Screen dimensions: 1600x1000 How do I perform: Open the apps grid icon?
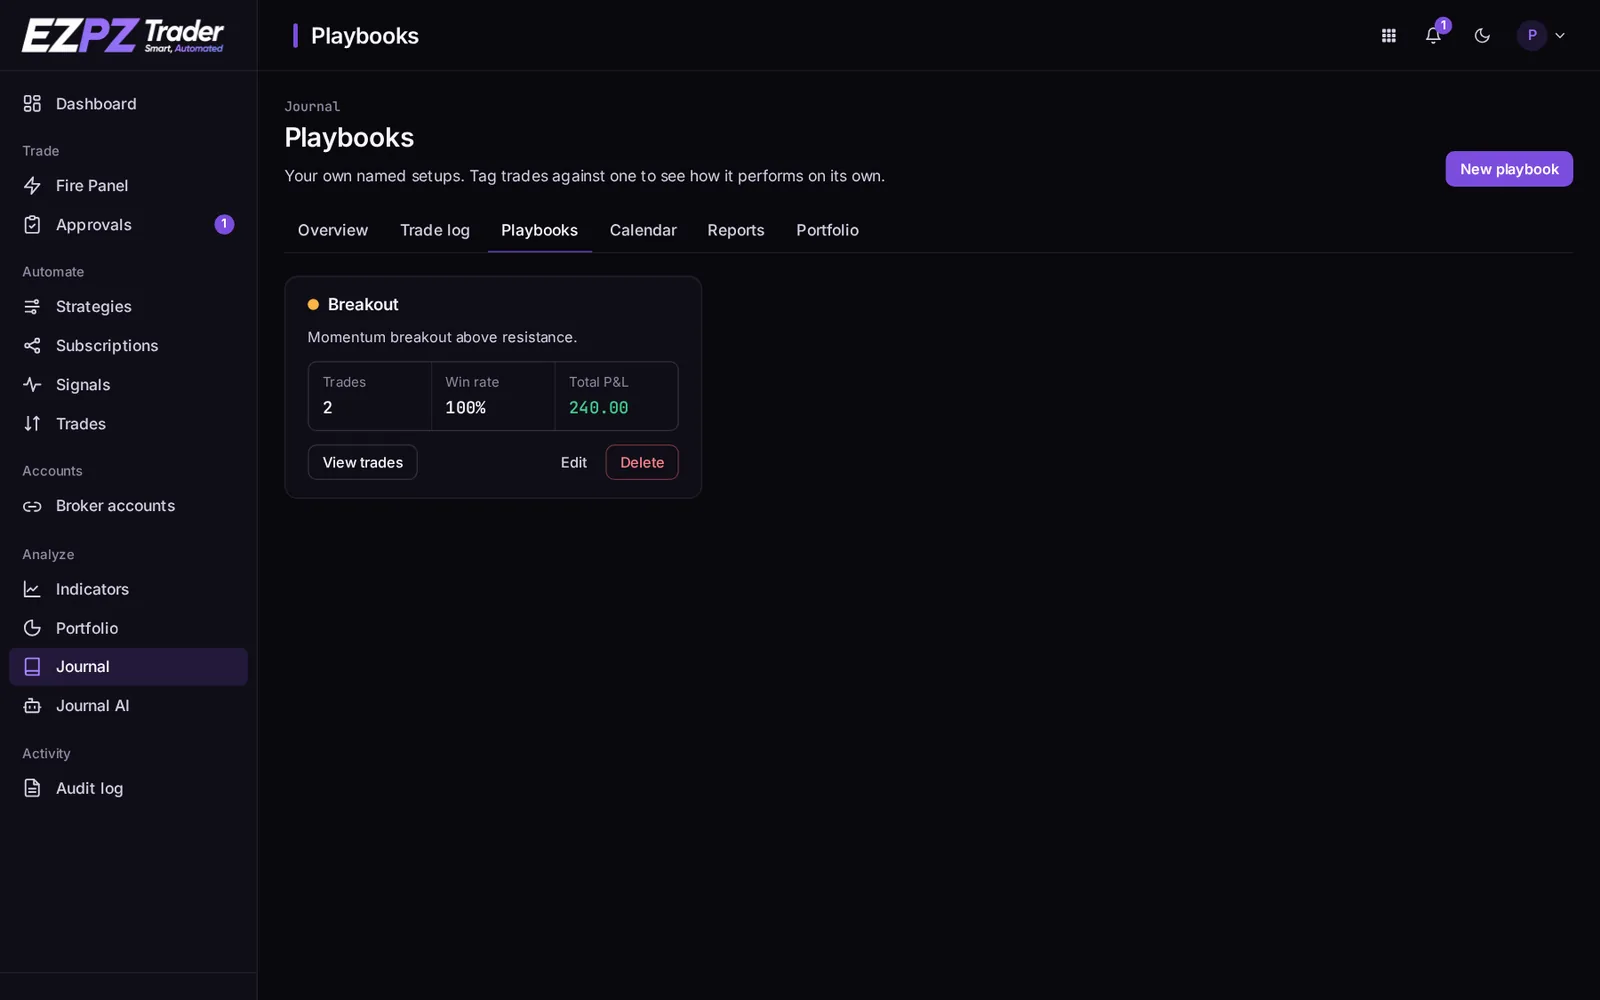click(1388, 36)
